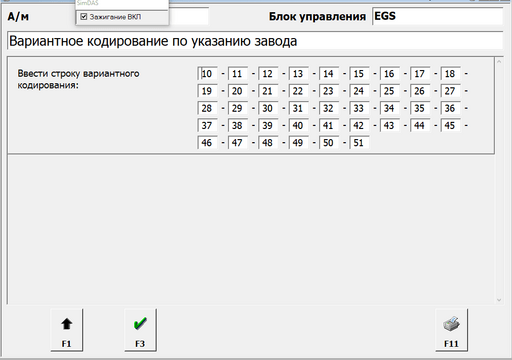Click the Блок управления field showing EGS
Image resolution: width=512 pixels, height=360 pixels.
click(437, 16)
